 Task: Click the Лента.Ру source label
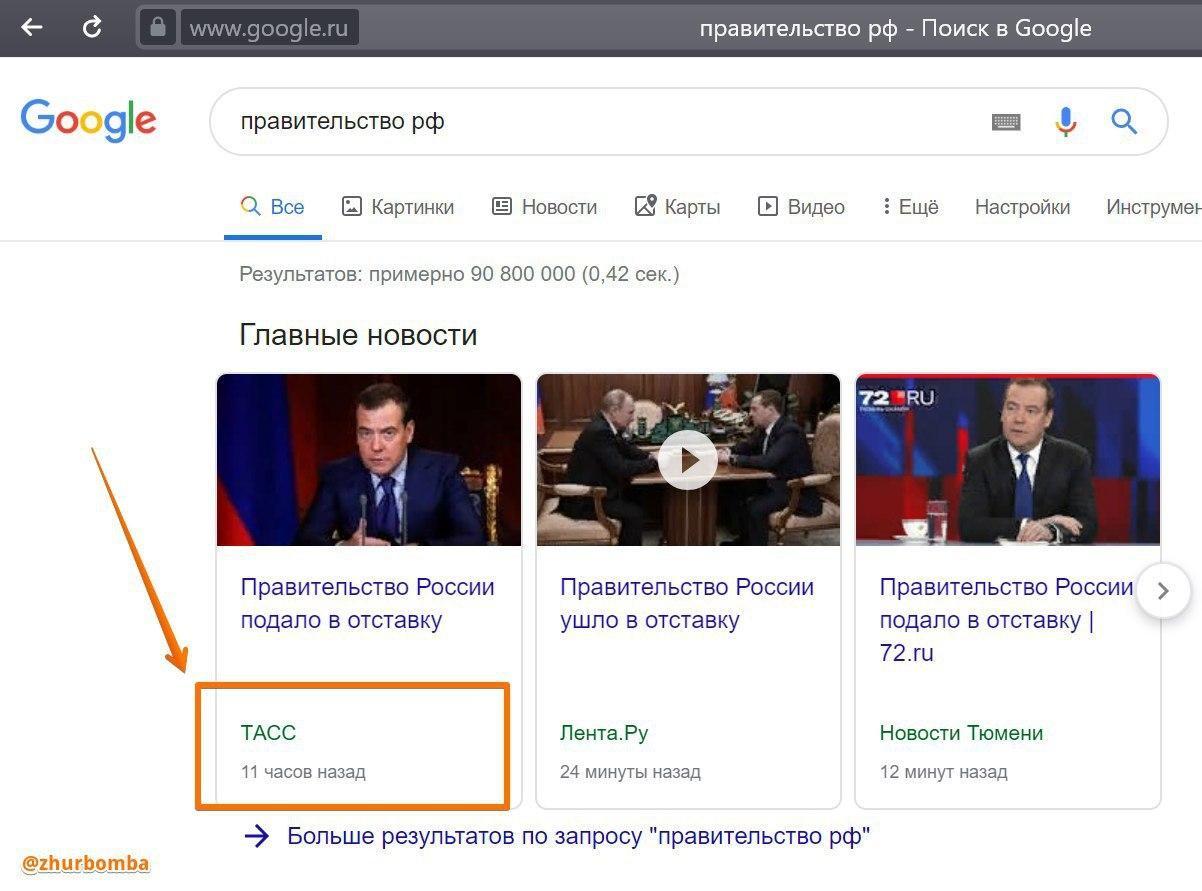coord(604,733)
